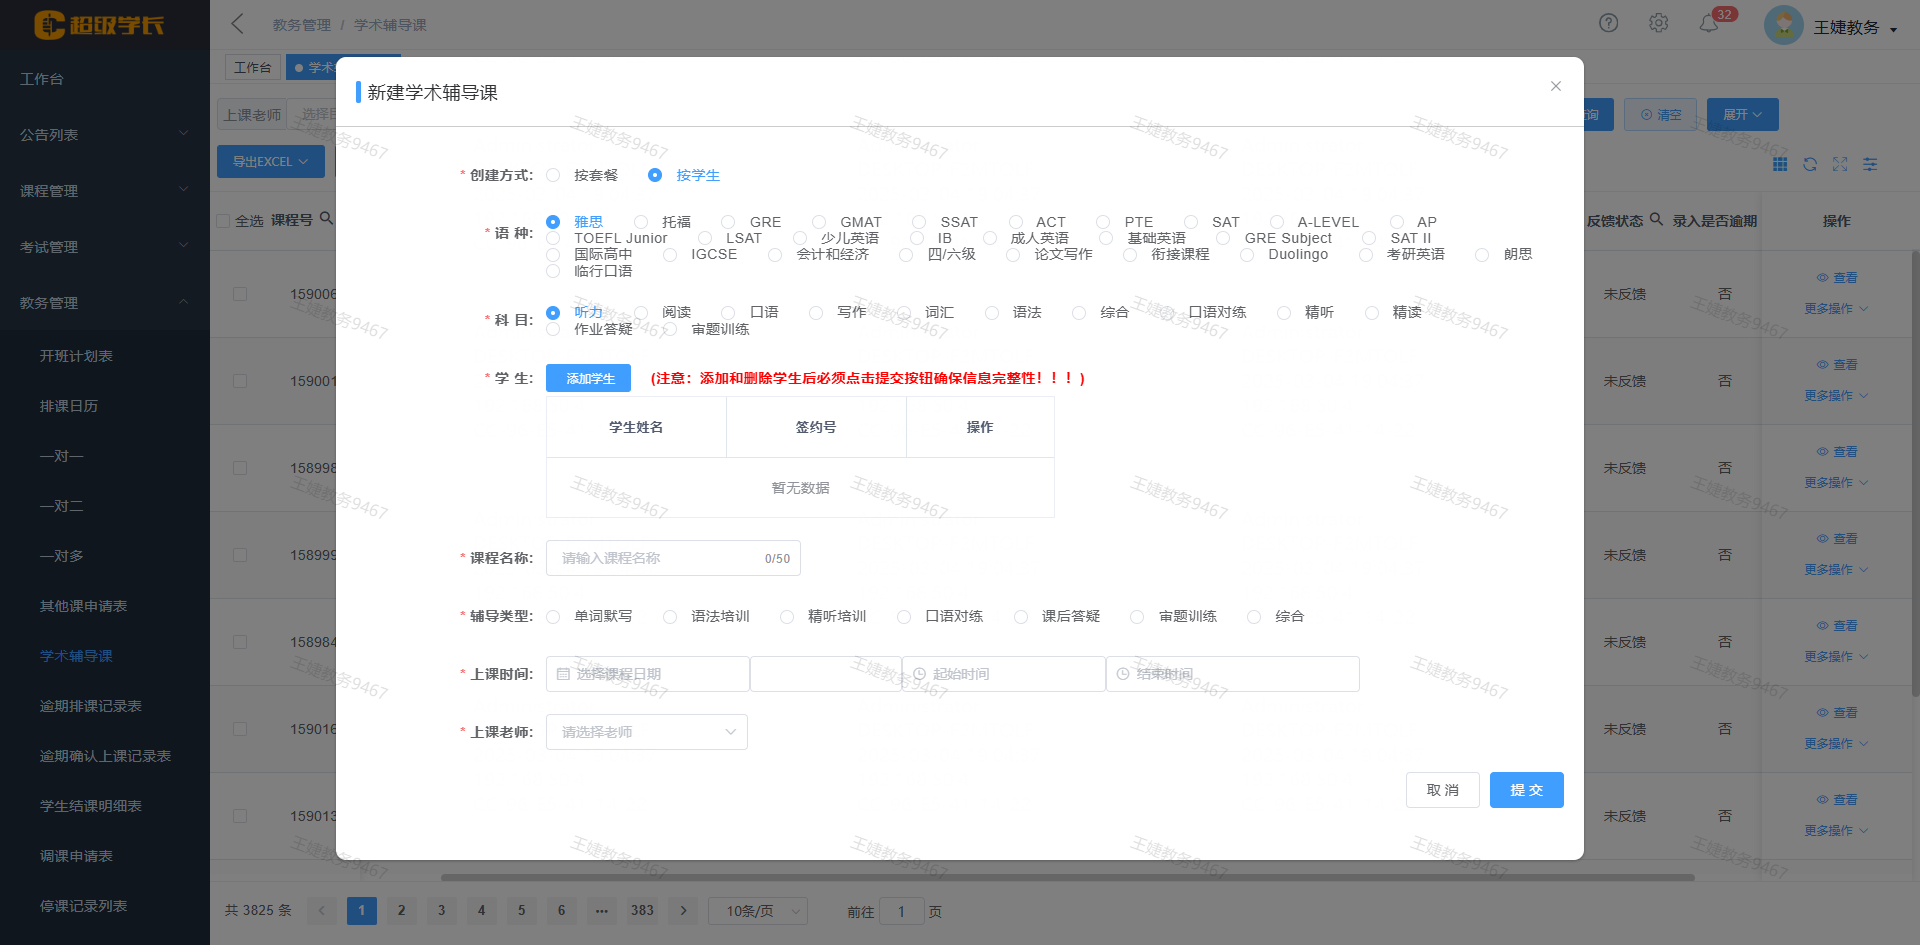The image size is (1920, 945).
Task: Choose the 单词默写 tutoring type
Action: pos(554,617)
